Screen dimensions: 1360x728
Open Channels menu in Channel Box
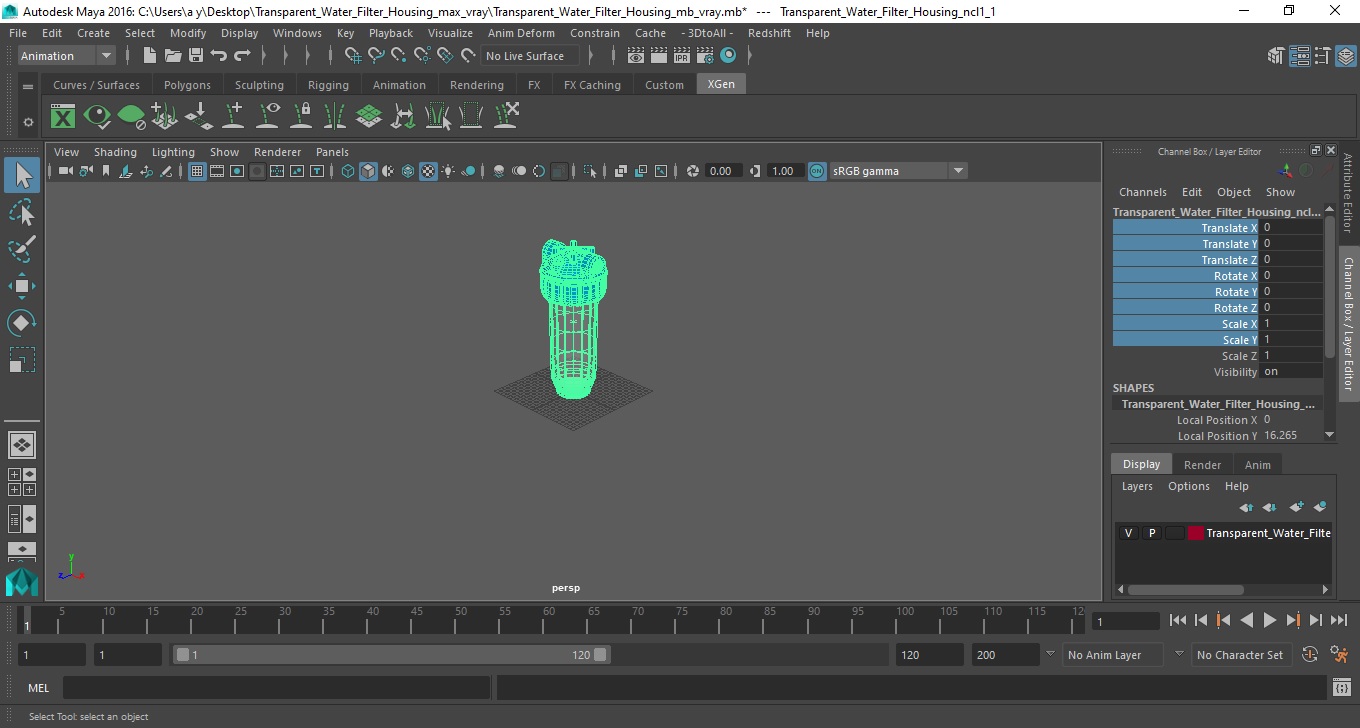click(x=1142, y=192)
